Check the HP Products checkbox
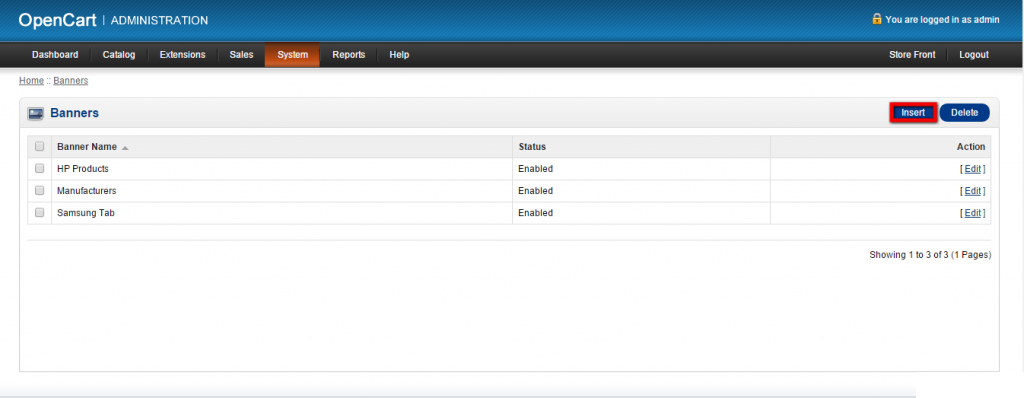The height and width of the screenshot is (398, 1024). [x=39, y=169]
